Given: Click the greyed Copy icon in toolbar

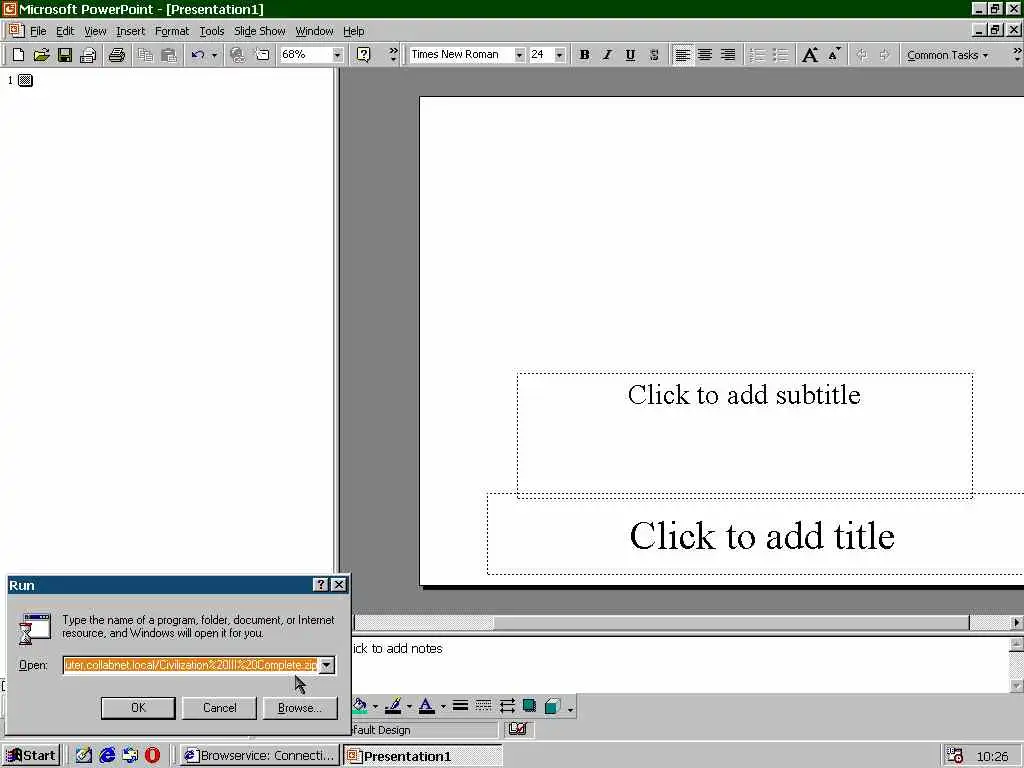Looking at the screenshot, I should pos(145,55).
